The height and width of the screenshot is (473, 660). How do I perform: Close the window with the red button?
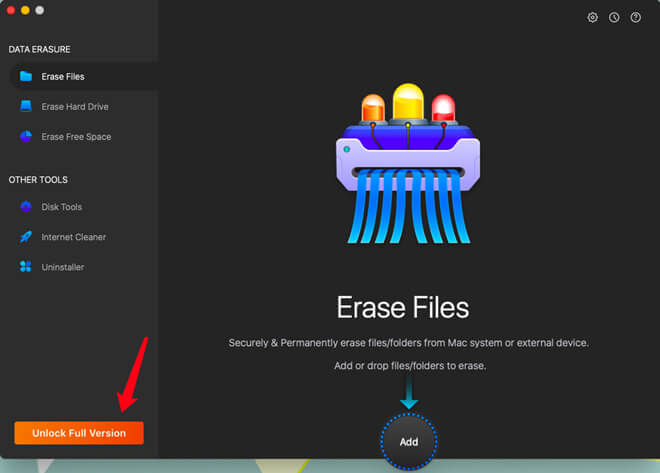(x=11, y=10)
